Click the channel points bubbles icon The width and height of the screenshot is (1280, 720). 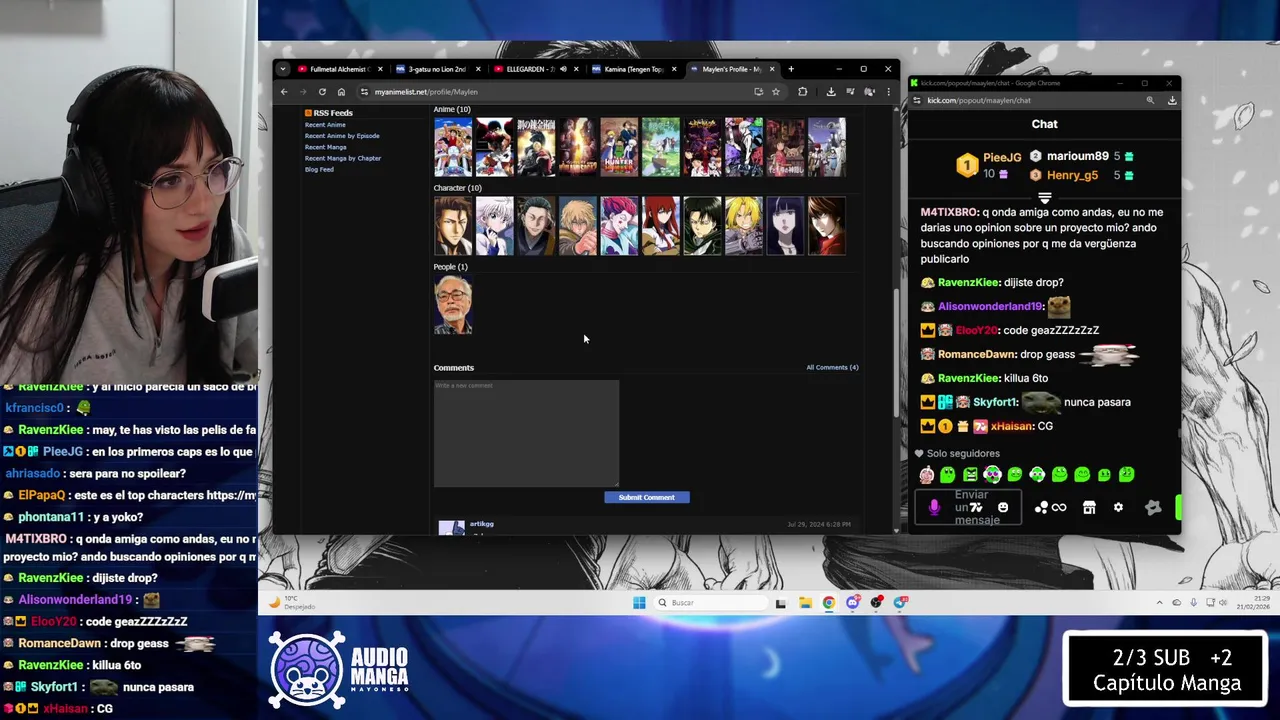[1040, 508]
